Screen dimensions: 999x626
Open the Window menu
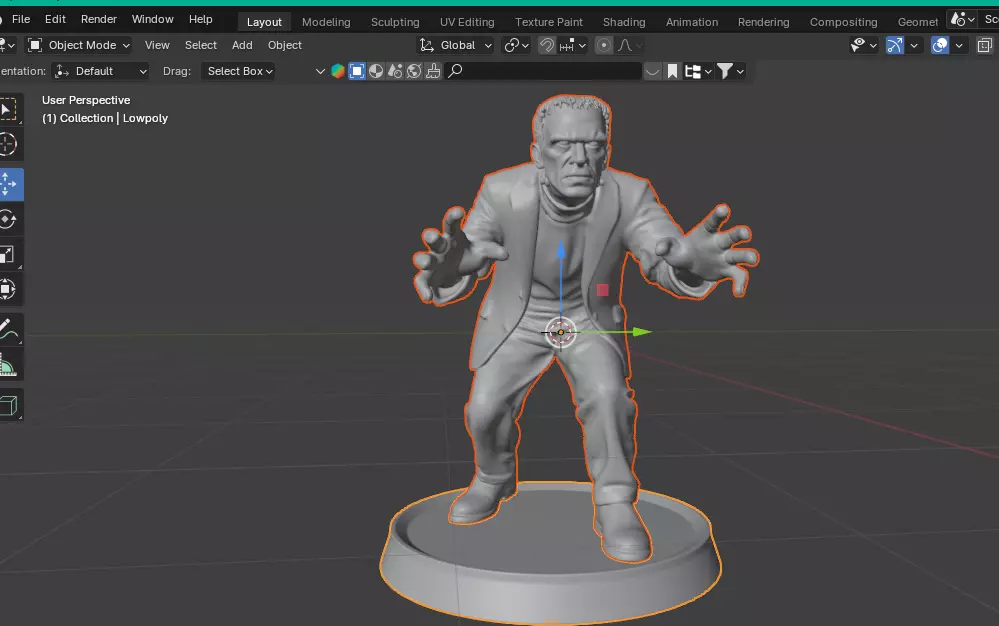click(152, 19)
